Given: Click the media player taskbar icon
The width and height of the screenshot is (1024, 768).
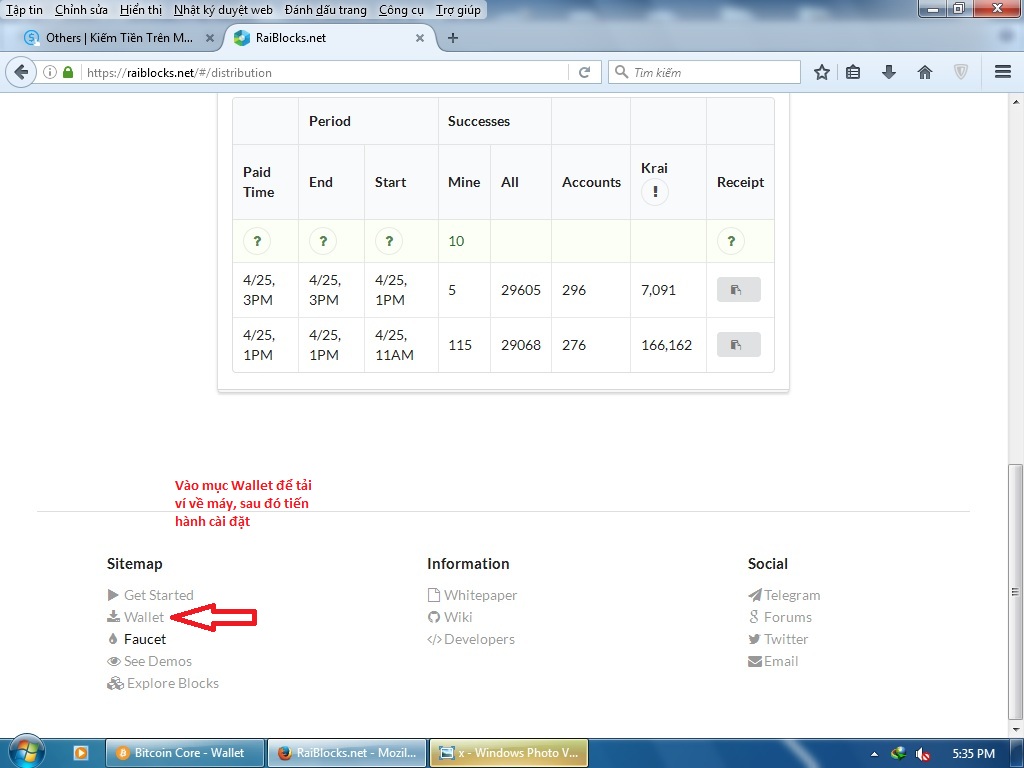Looking at the screenshot, I should [x=80, y=753].
